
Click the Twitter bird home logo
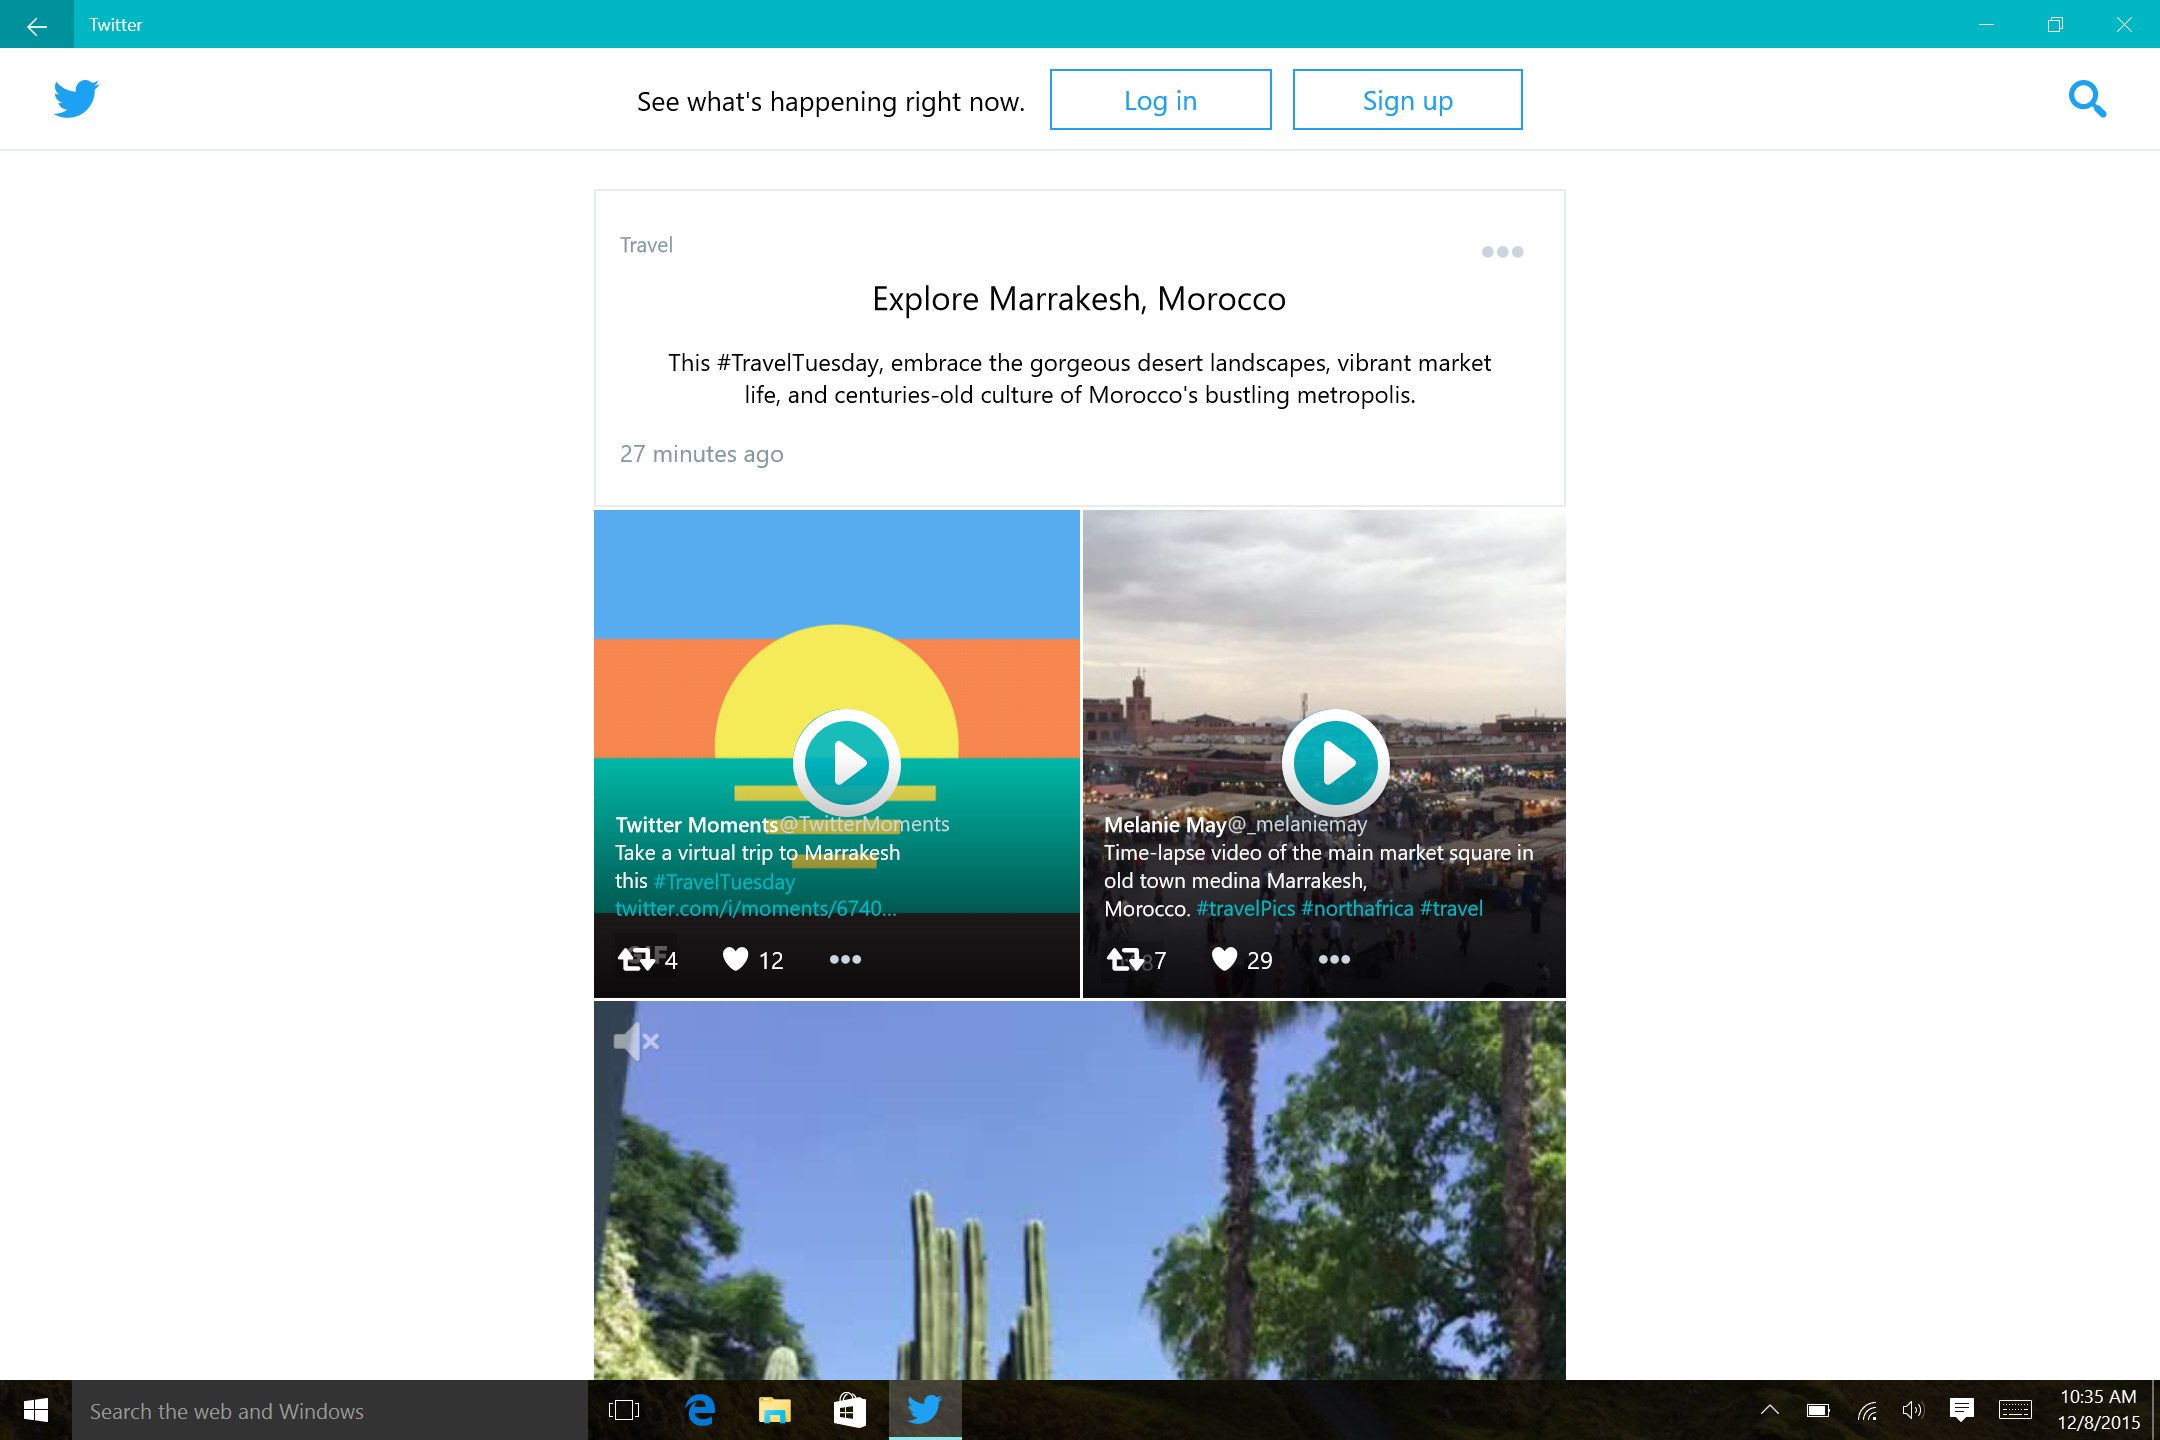click(x=76, y=99)
